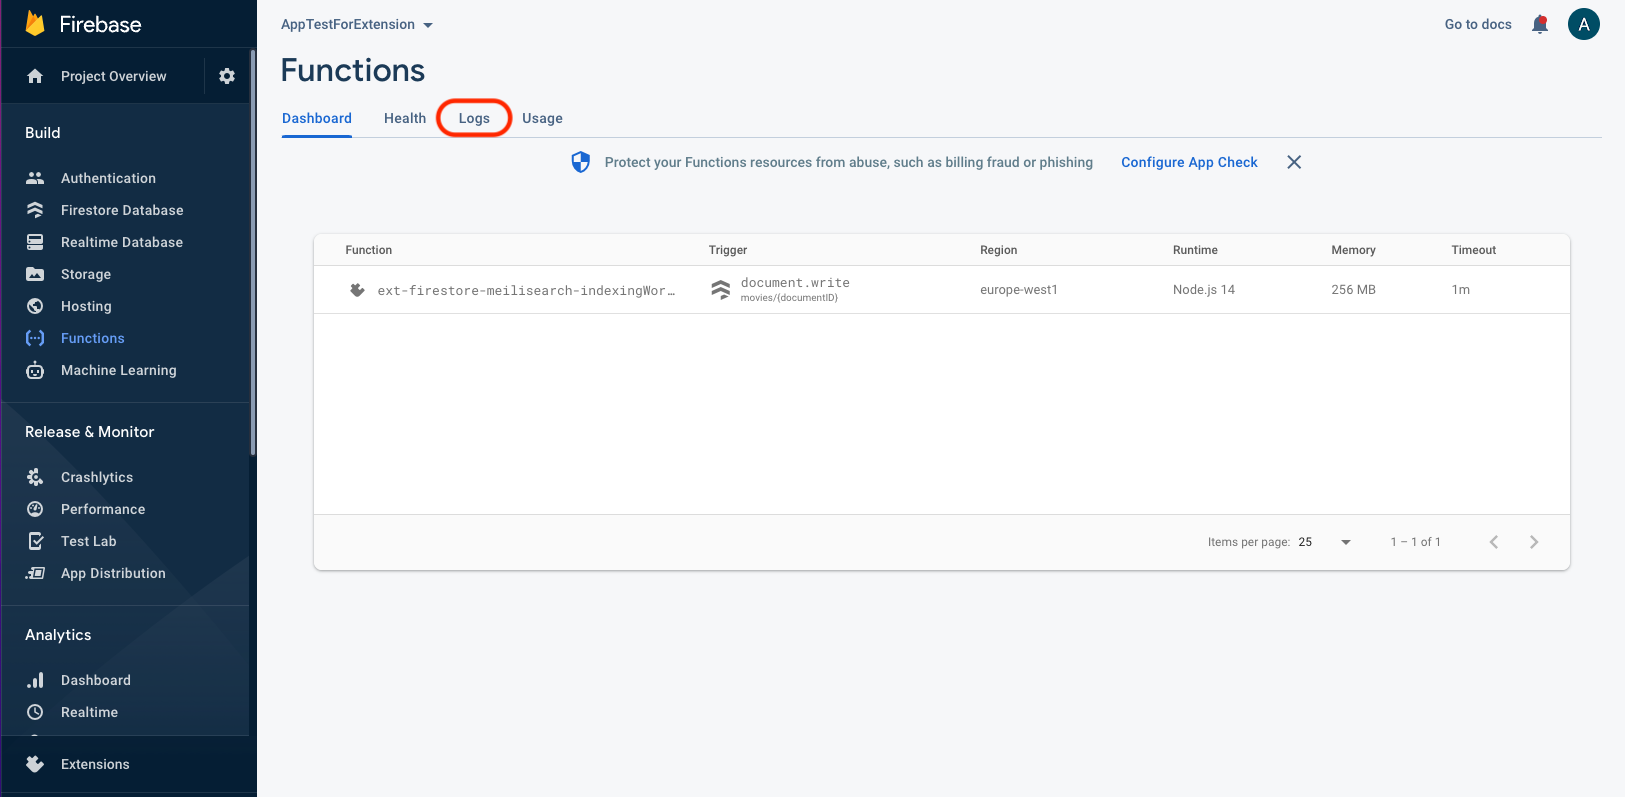
Task: Click the Project Overview home icon
Action: click(35, 76)
